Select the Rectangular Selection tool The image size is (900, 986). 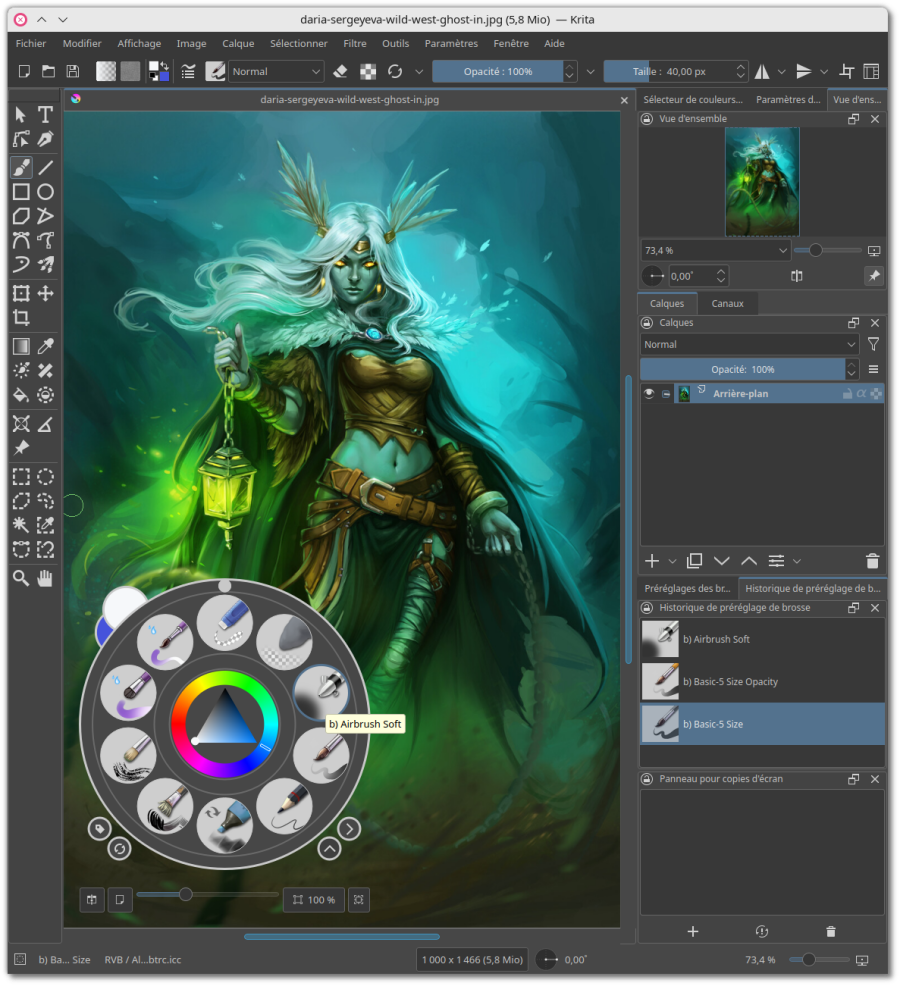click(x=21, y=477)
